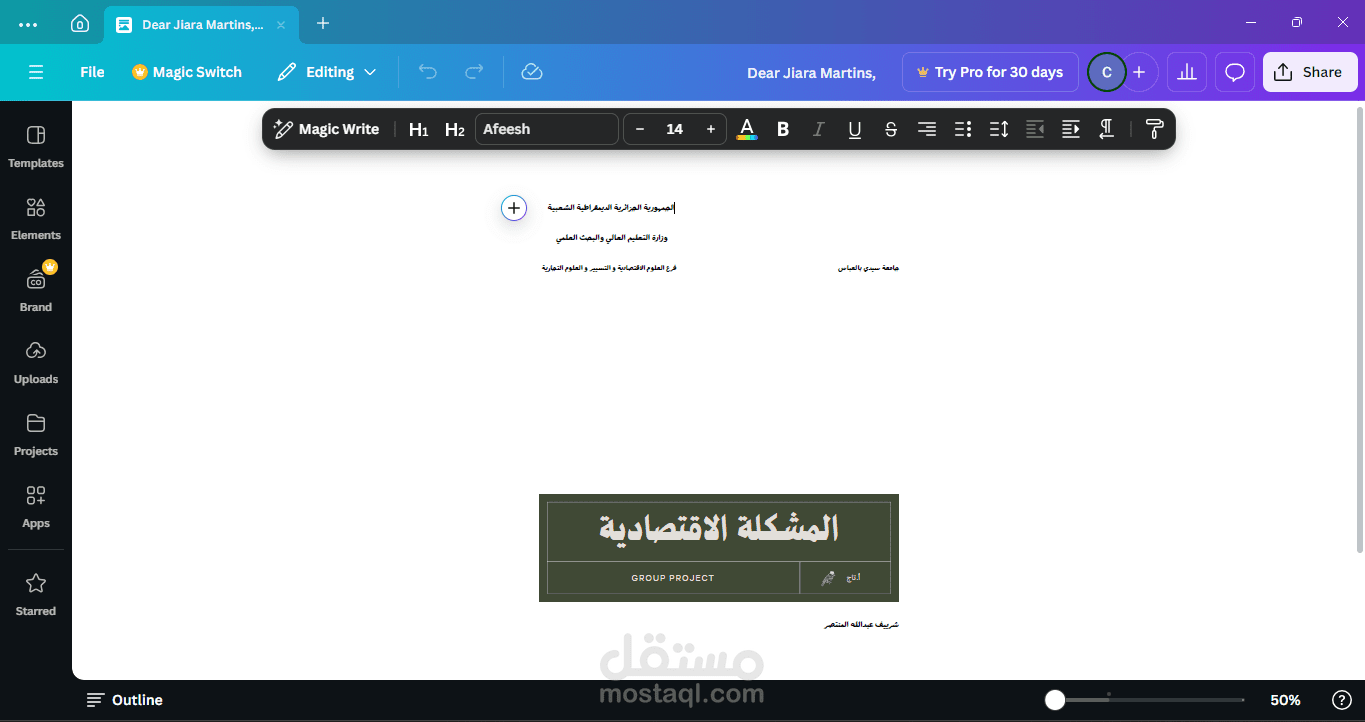Click Try Pro for 30 days
The width and height of the screenshot is (1365, 722).
pyautogui.click(x=989, y=71)
